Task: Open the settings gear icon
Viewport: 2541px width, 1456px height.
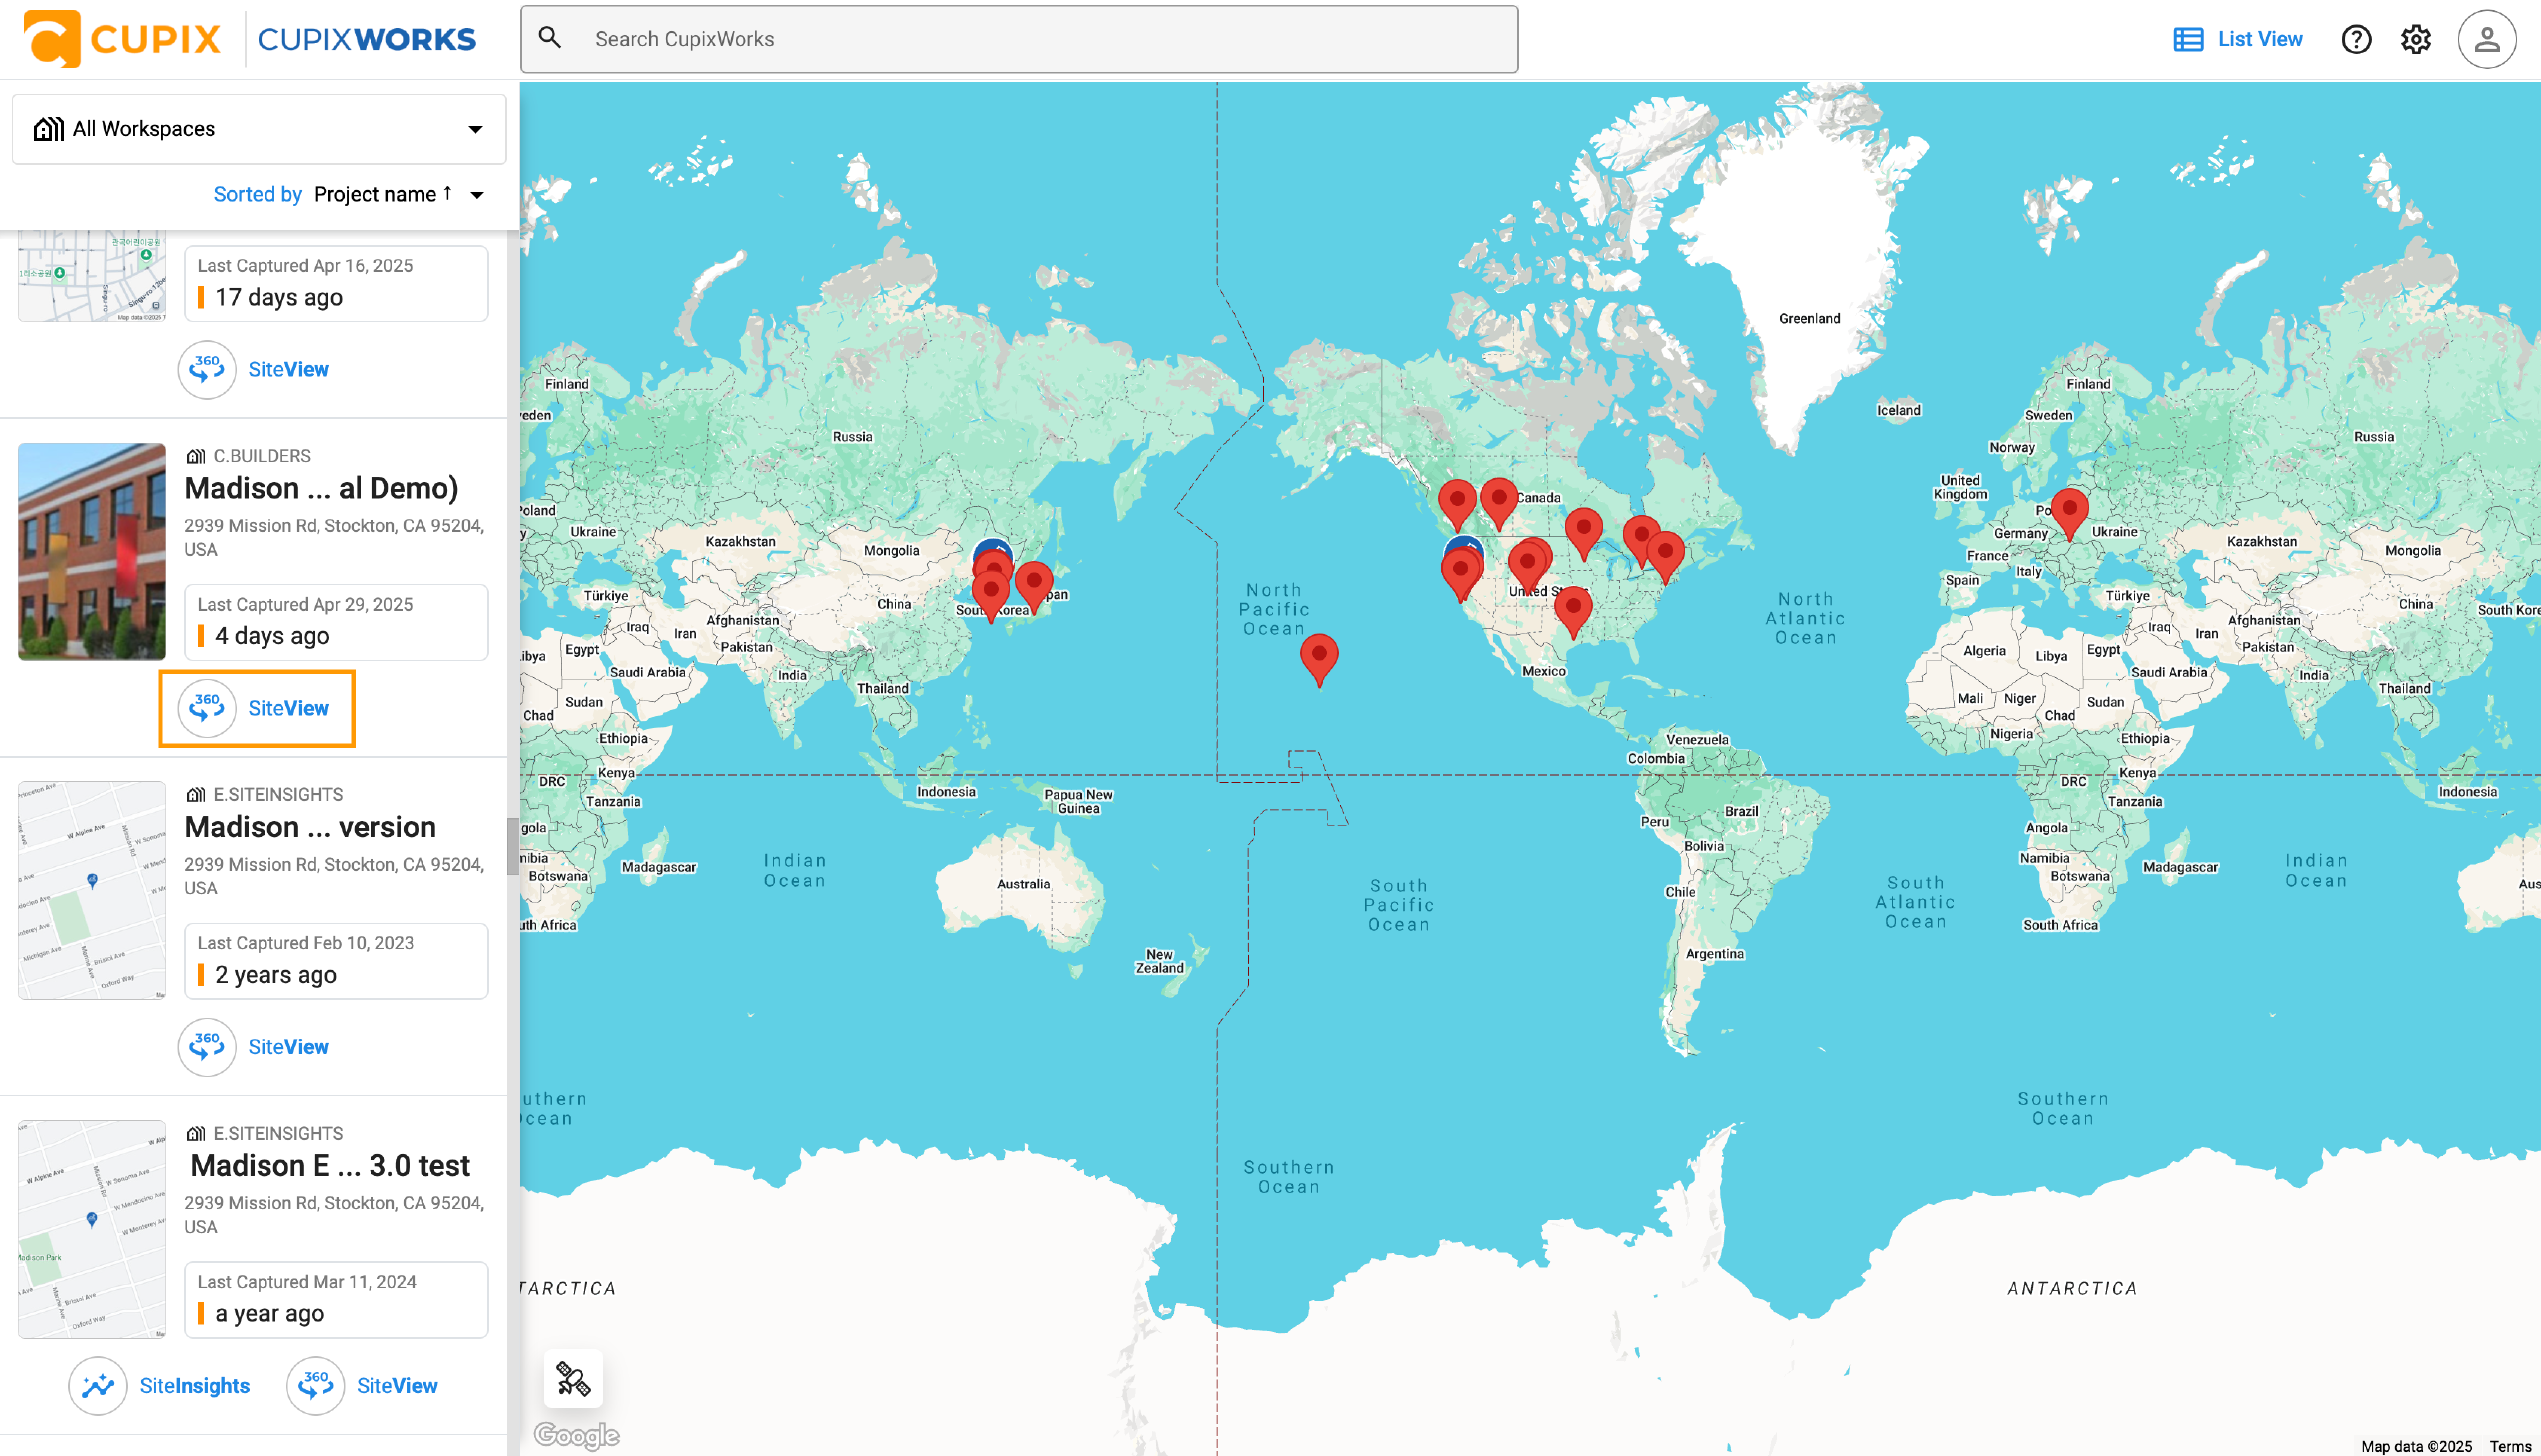Action: pyautogui.click(x=2416, y=39)
